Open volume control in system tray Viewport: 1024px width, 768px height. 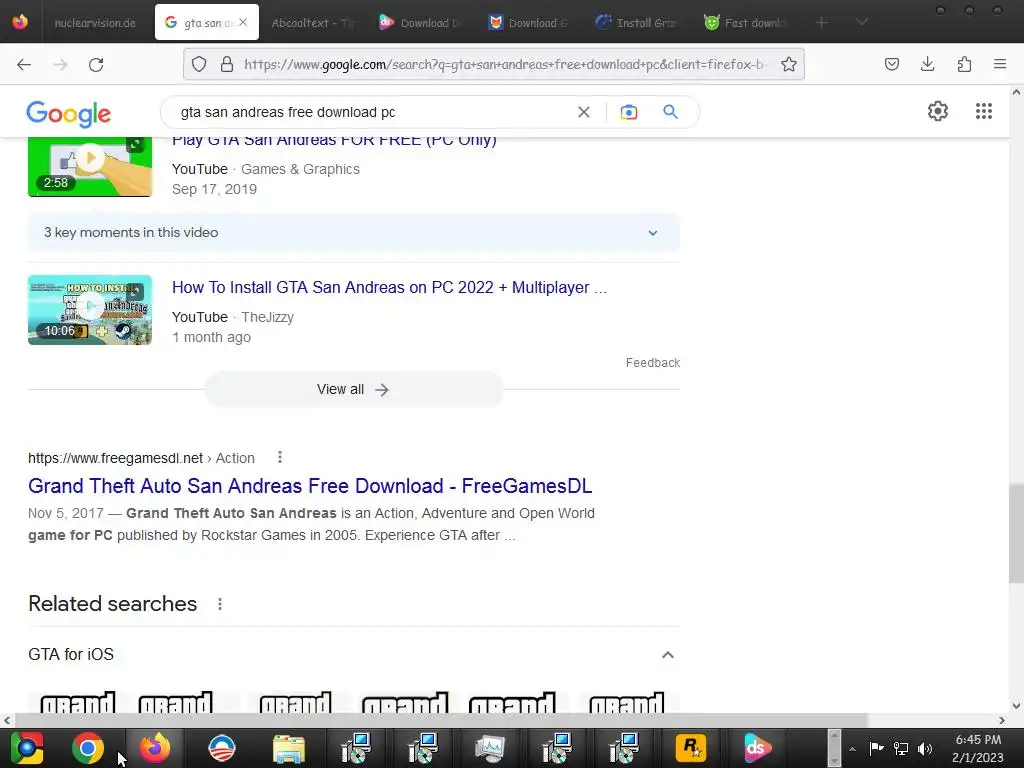(x=925, y=748)
